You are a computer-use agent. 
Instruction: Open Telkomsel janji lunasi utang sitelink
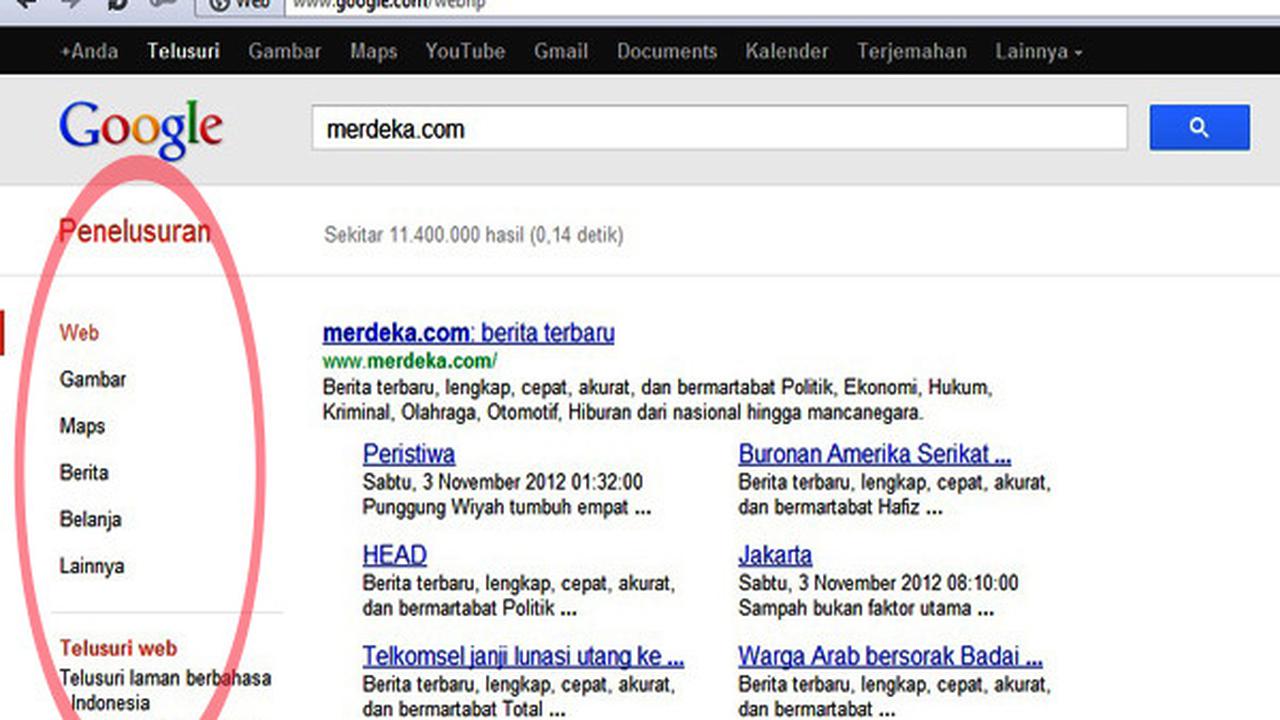(x=523, y=657)
